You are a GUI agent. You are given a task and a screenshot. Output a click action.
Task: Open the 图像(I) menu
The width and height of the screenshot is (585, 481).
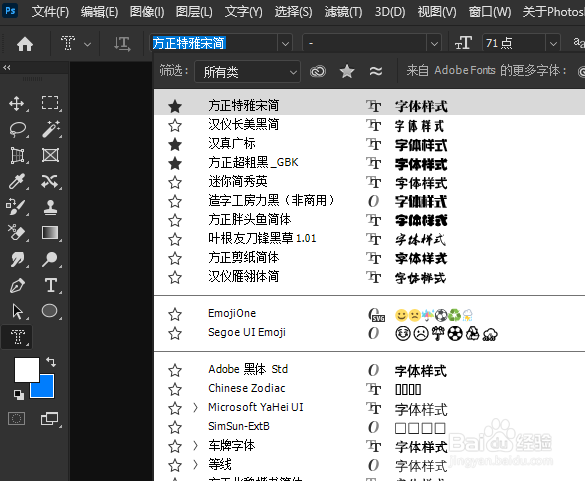147,12
